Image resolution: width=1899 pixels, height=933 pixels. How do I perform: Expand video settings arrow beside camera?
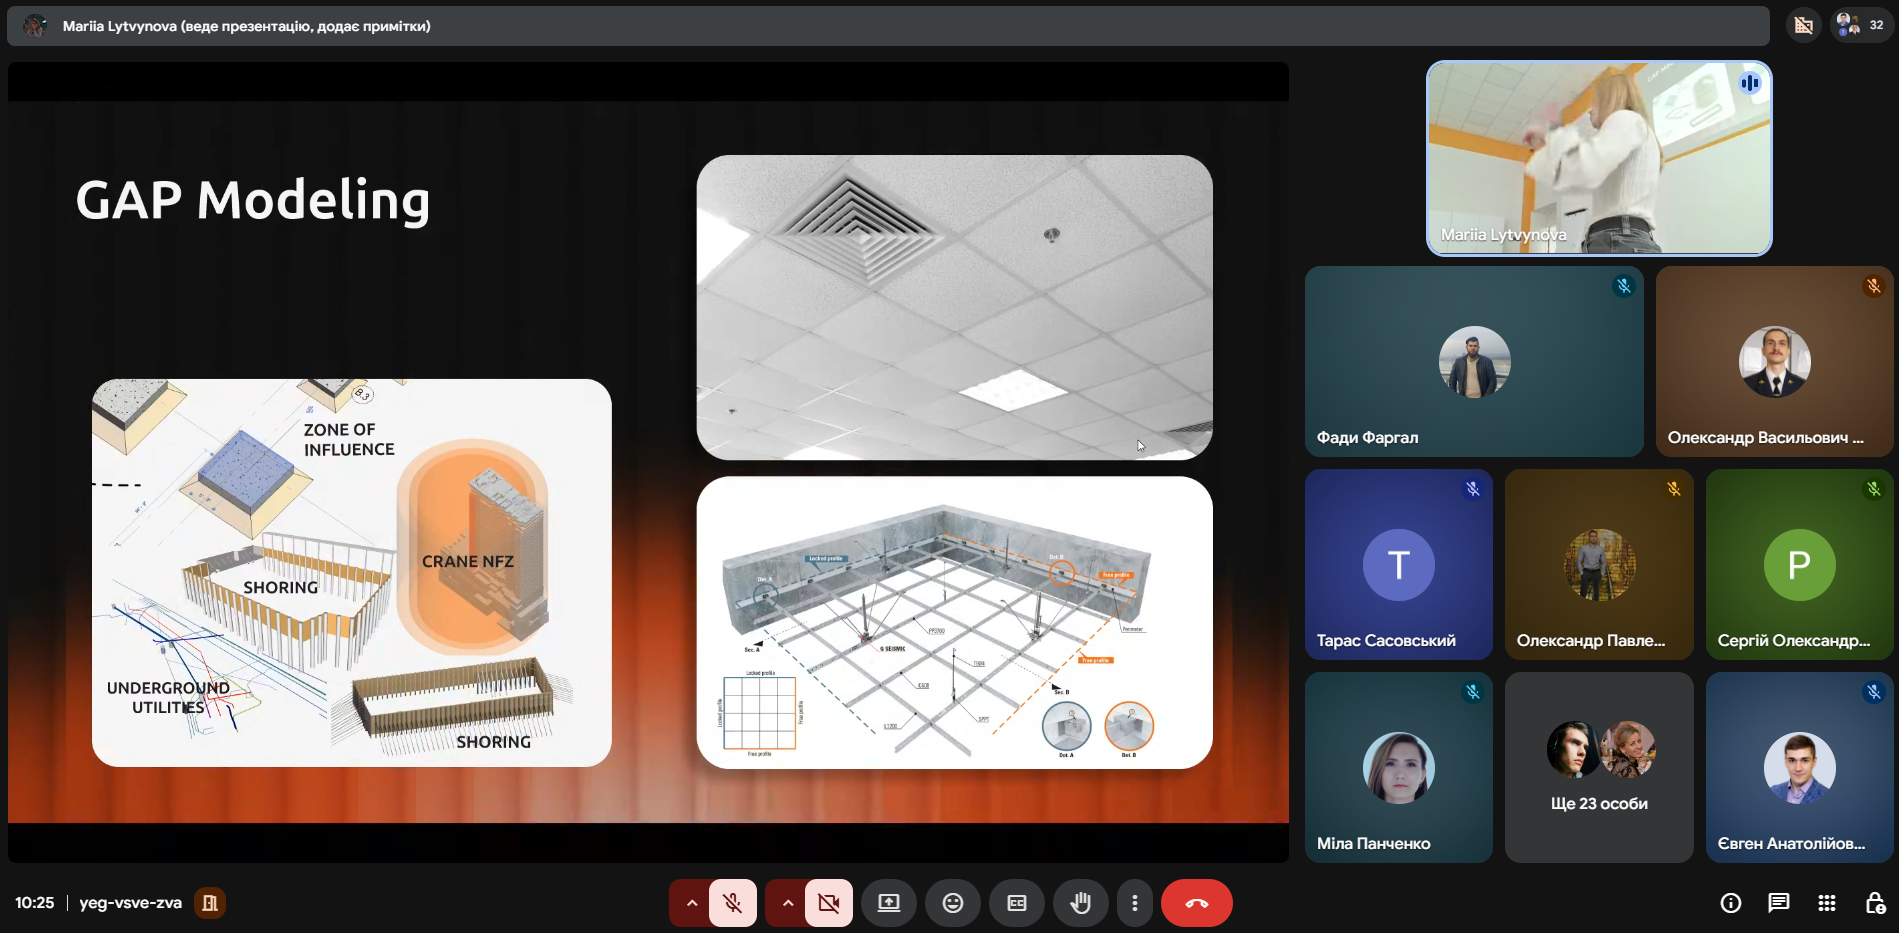point(787,903)
